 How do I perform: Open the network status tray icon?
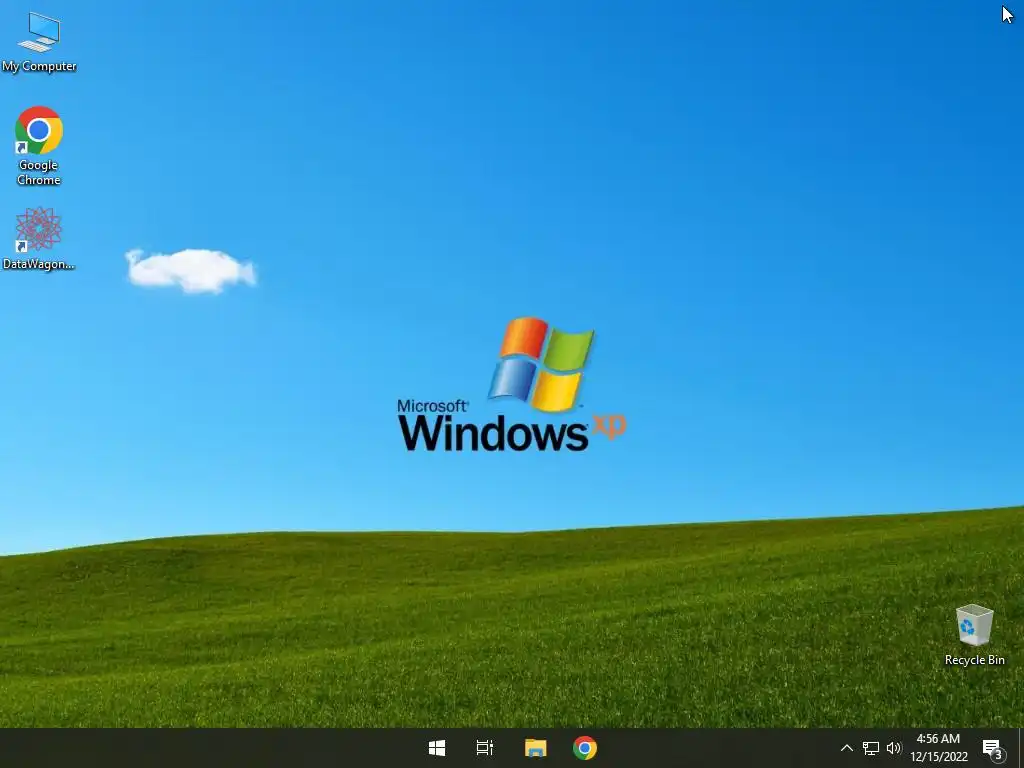coord(871,748)
